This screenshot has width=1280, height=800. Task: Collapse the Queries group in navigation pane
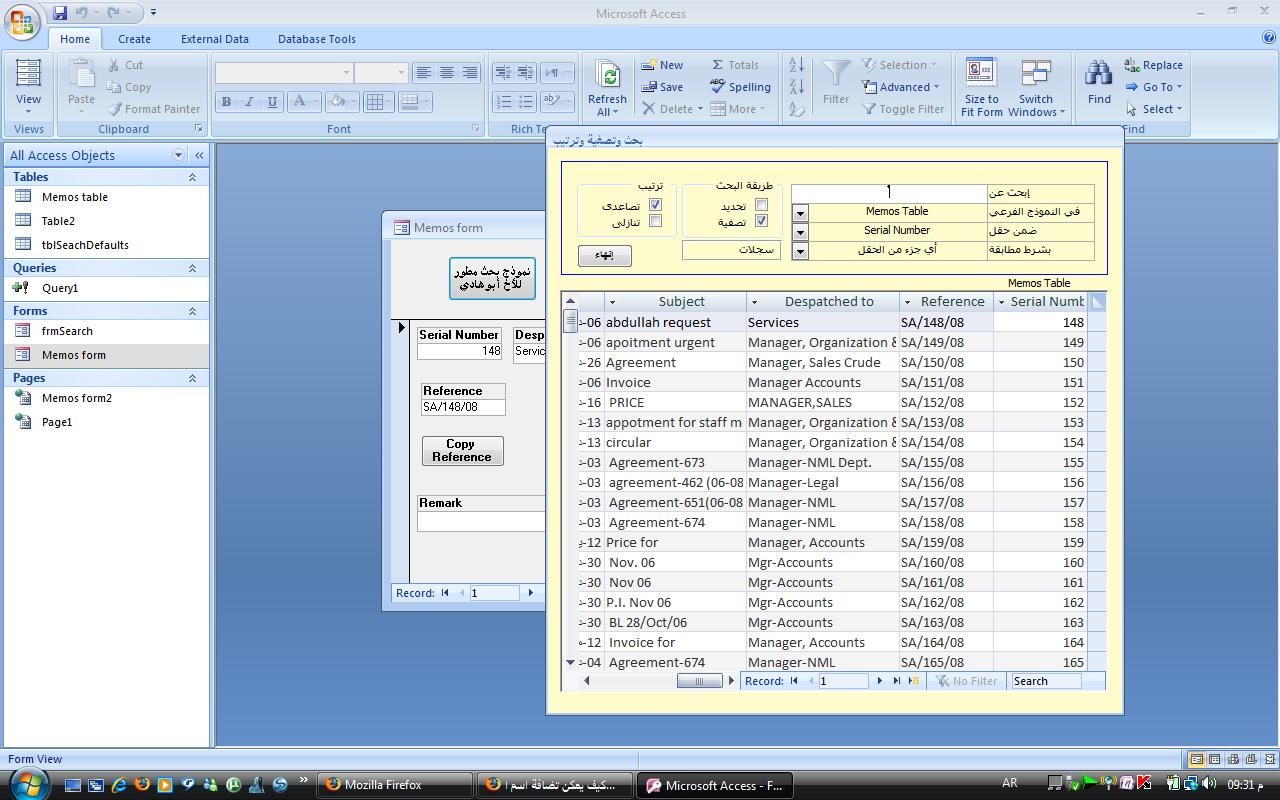point(192,268)
